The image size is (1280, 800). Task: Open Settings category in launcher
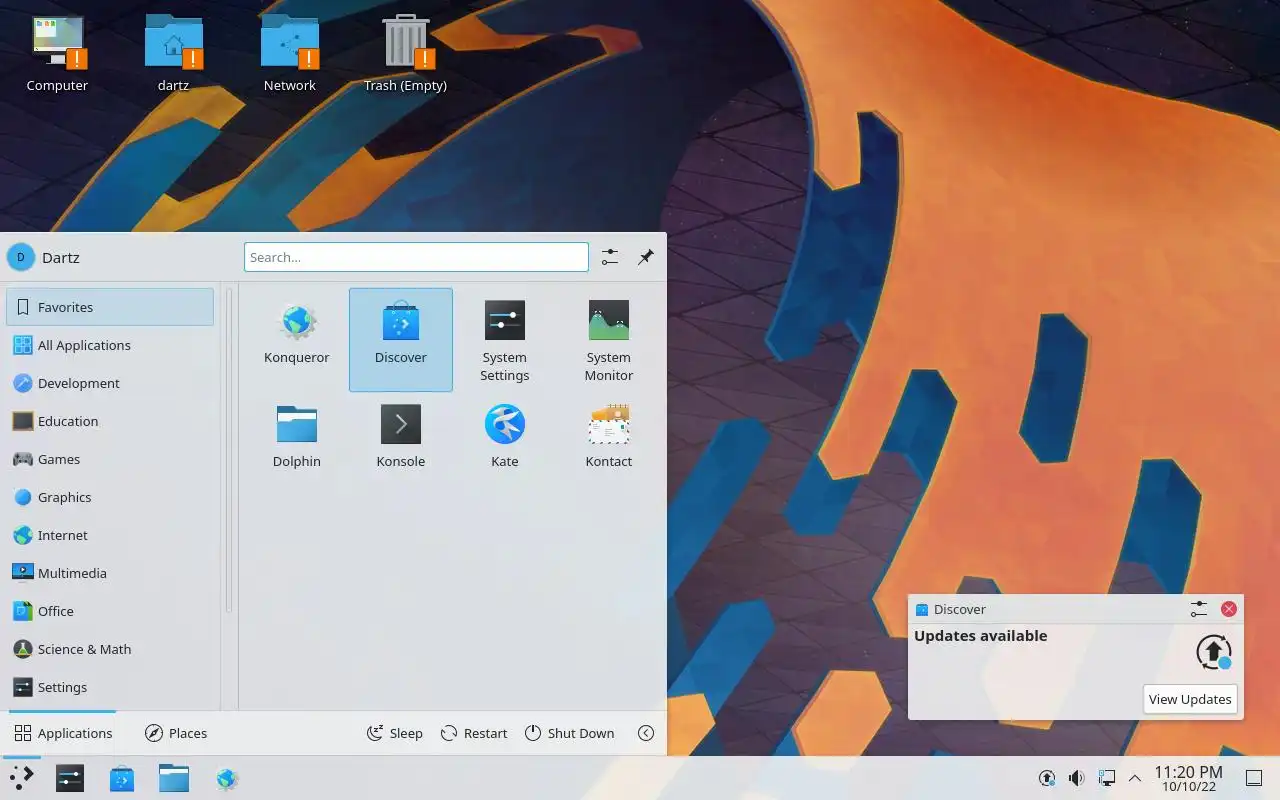110,687
